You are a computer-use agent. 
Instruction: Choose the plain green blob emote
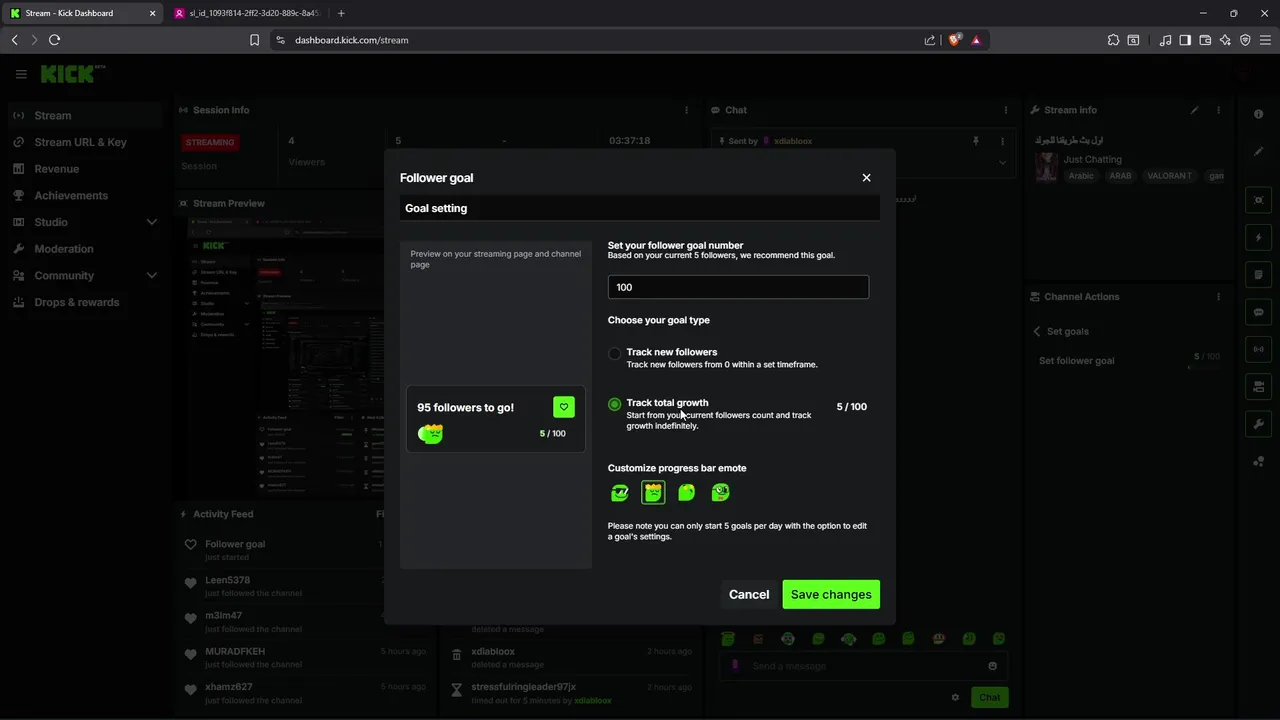pos(686,492)
